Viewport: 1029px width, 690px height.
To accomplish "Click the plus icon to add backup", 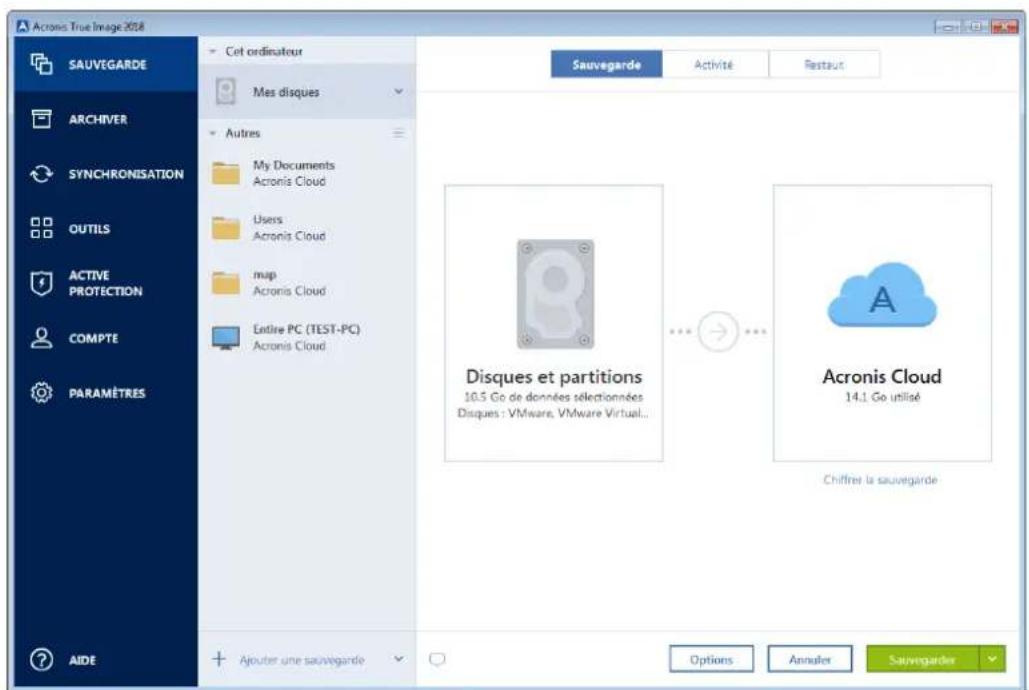I will [219, 659].
